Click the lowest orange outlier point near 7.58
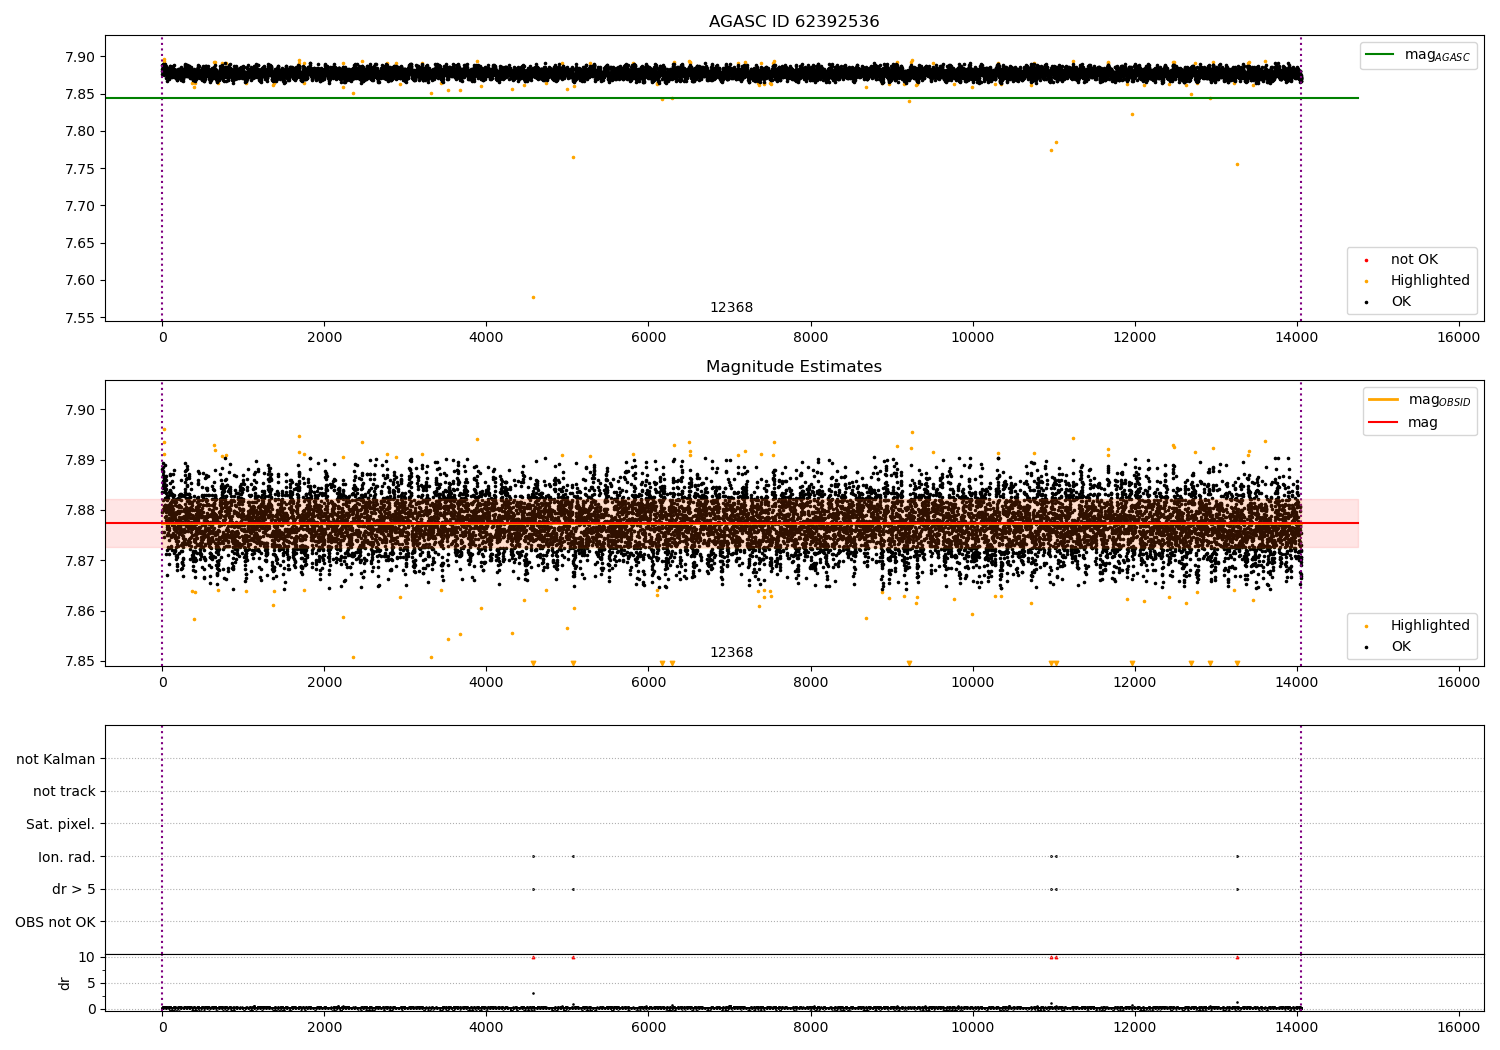Screen dimensions: 1500x1050 coord(533,297)
